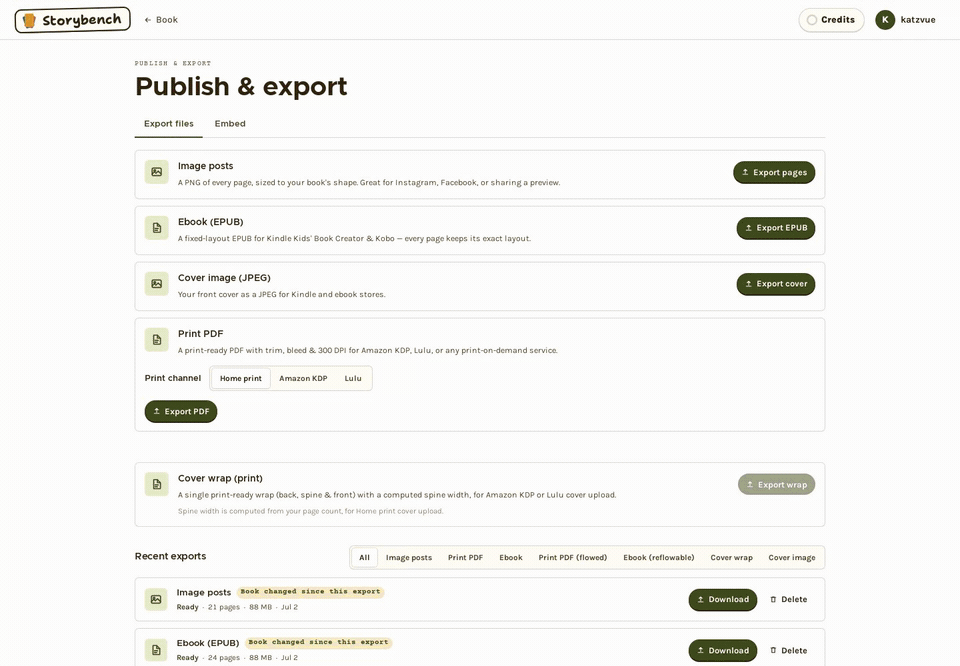The image size is (960, 666).
Task: Click Export pages button
Action: coord(774,173)
